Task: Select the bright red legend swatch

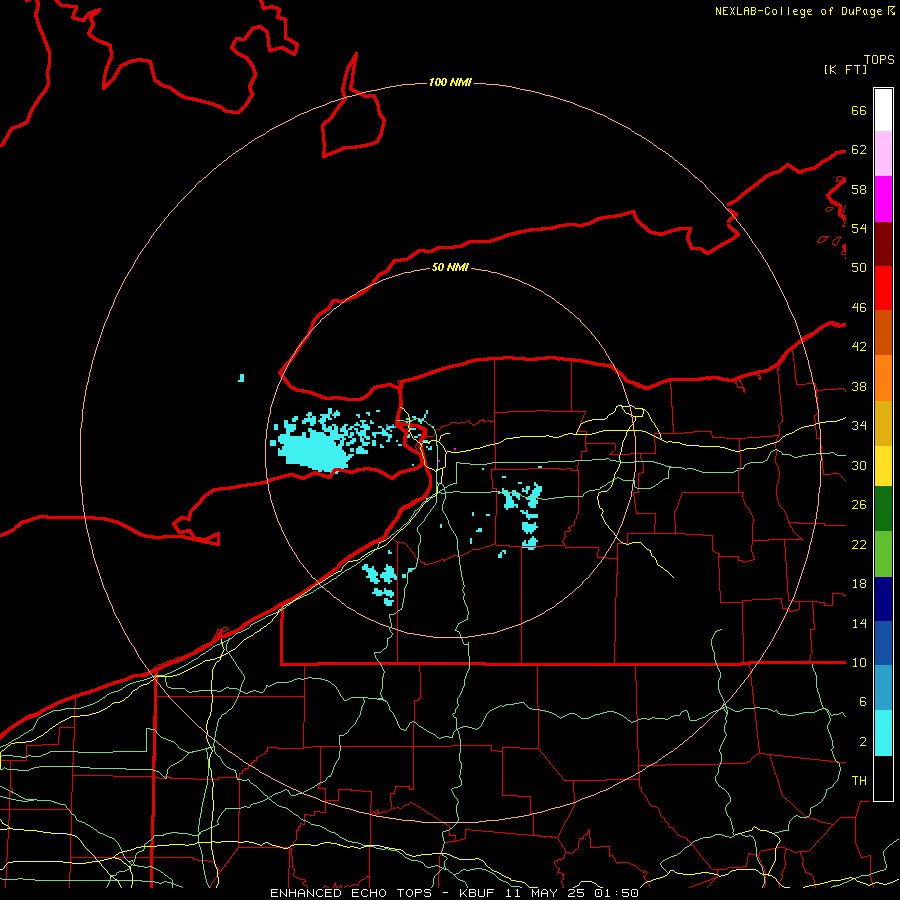Action: (x=883, y=288)
